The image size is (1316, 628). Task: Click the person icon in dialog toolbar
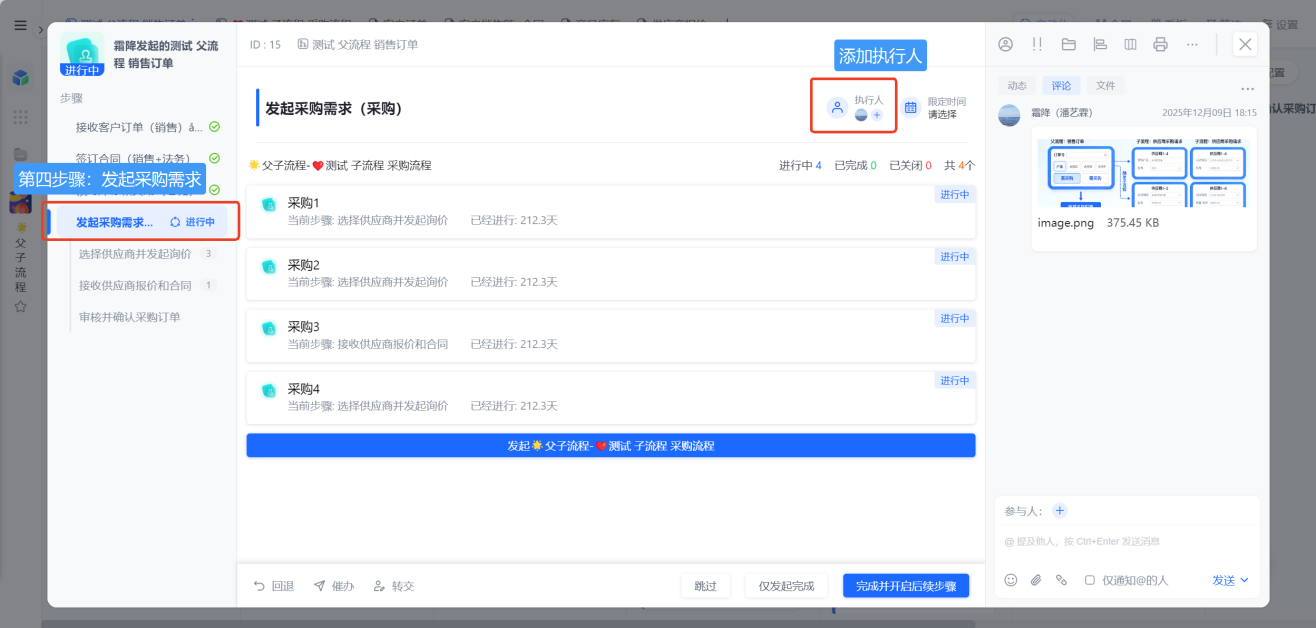click(x=1006, y=44)
